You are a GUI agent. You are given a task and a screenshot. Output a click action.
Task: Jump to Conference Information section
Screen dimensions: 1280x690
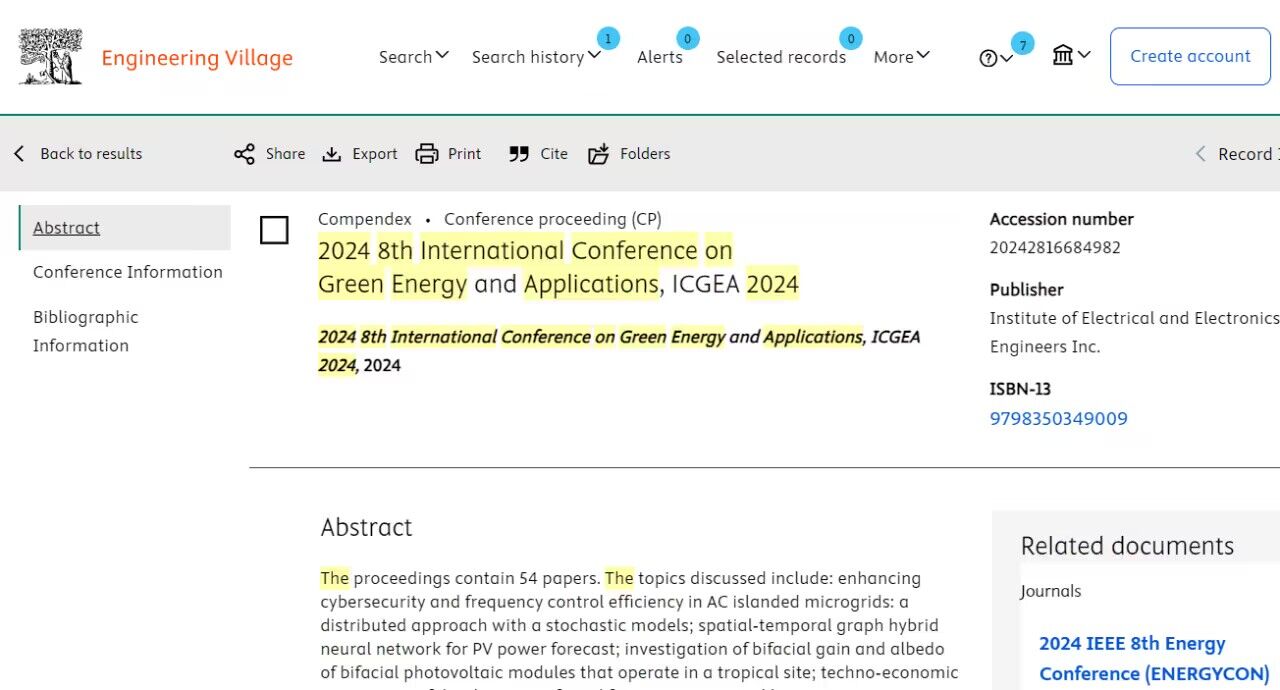128,272
